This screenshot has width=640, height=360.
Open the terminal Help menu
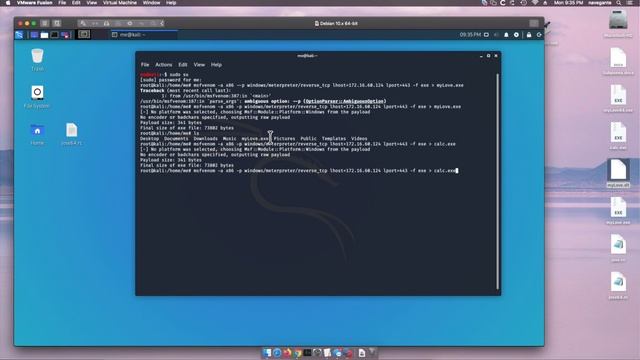point(216,64)
